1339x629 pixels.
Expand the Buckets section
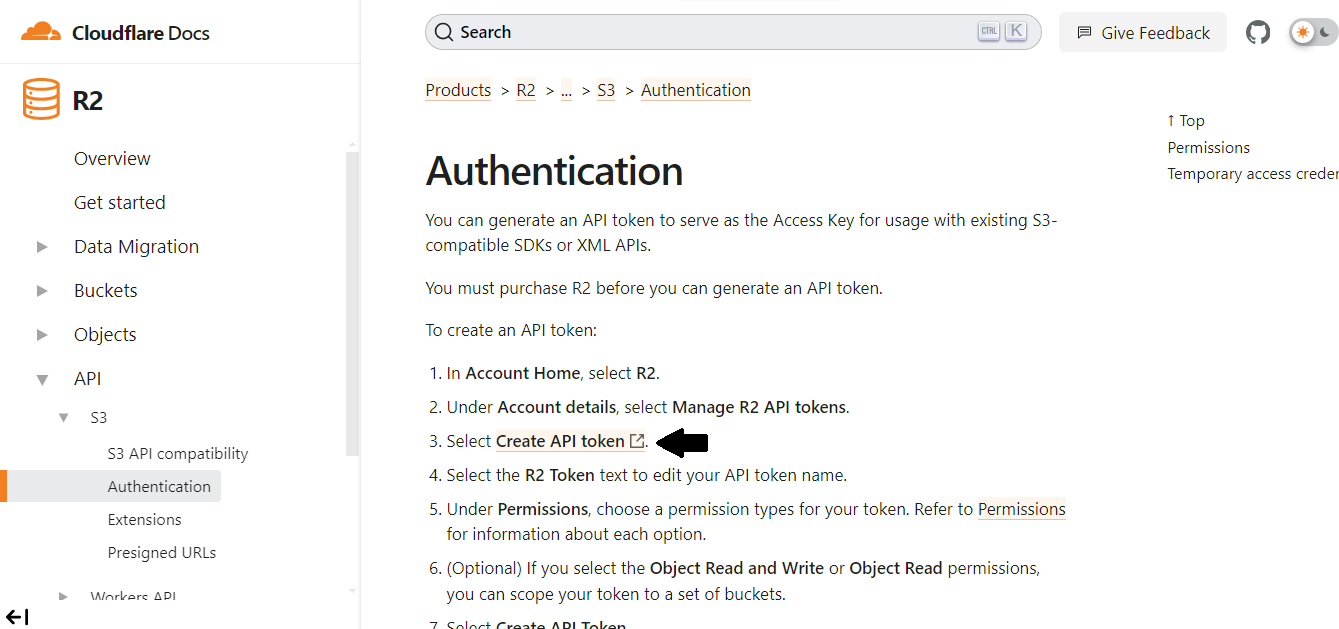pyautogui.click(x=42, y=290)
